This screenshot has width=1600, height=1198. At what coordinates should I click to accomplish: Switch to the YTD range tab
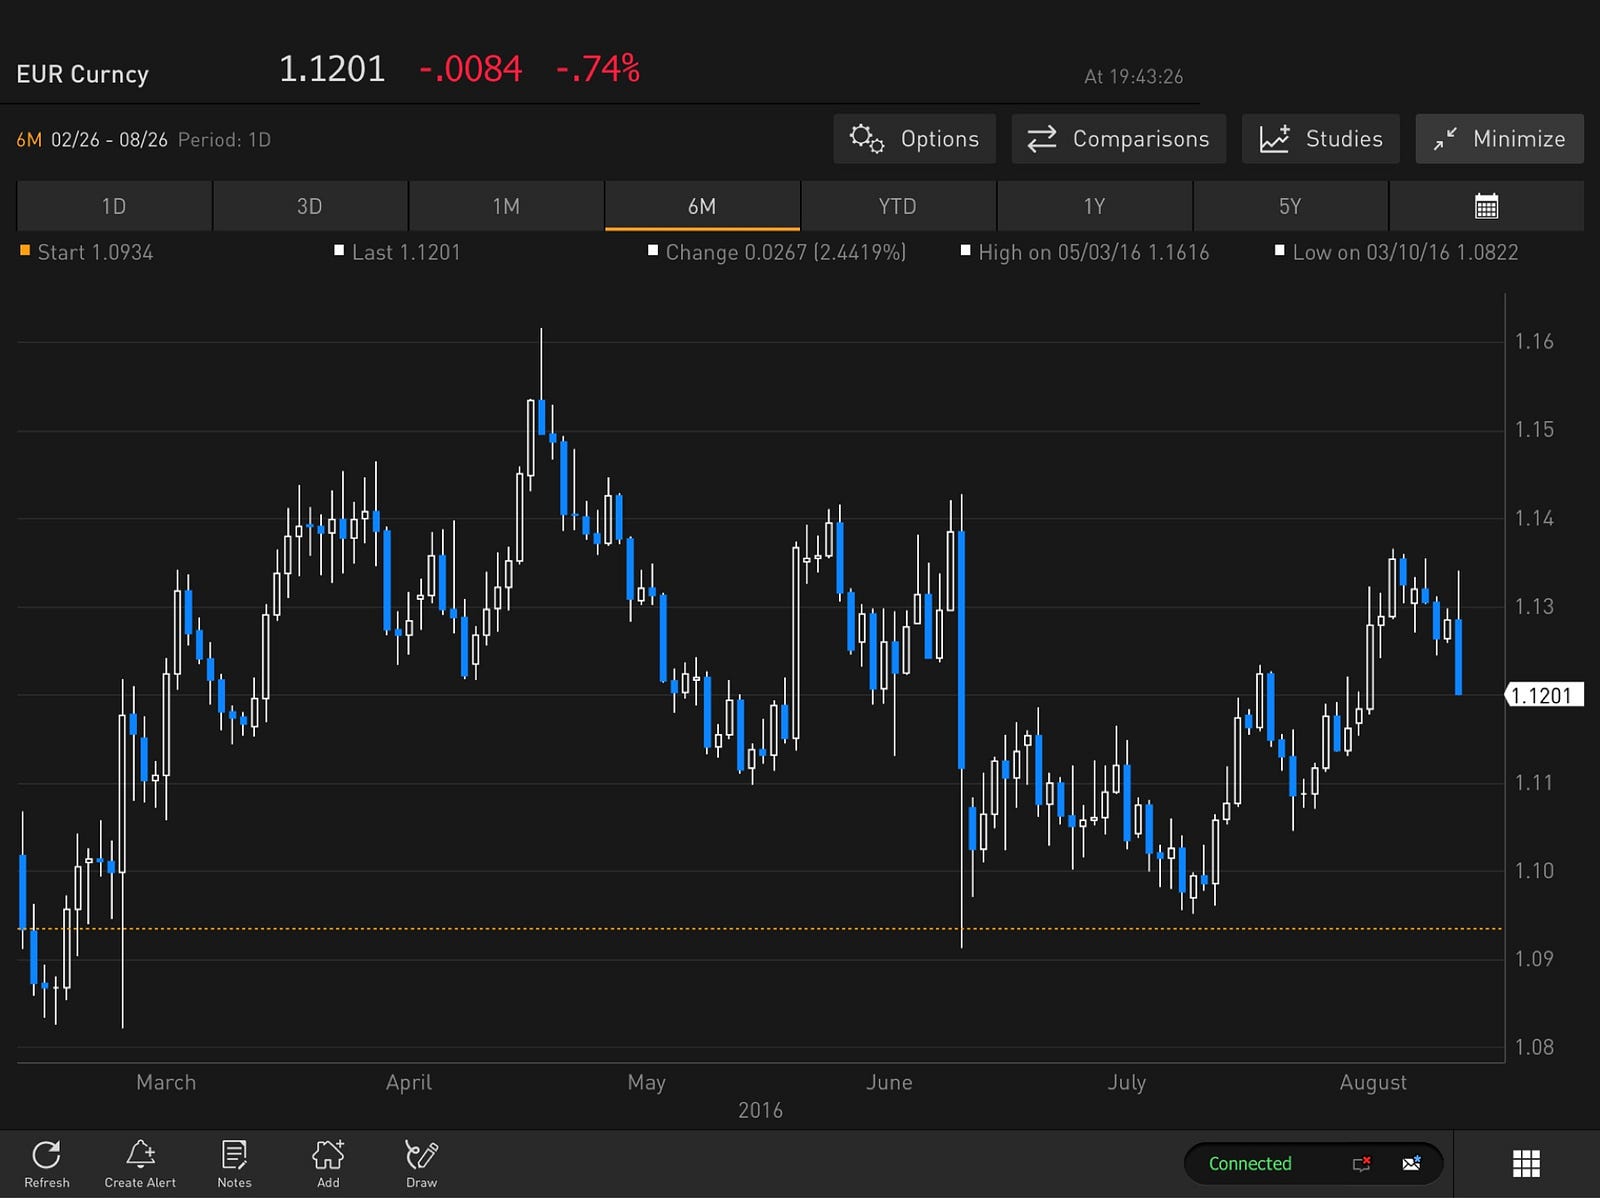[897, 206]
